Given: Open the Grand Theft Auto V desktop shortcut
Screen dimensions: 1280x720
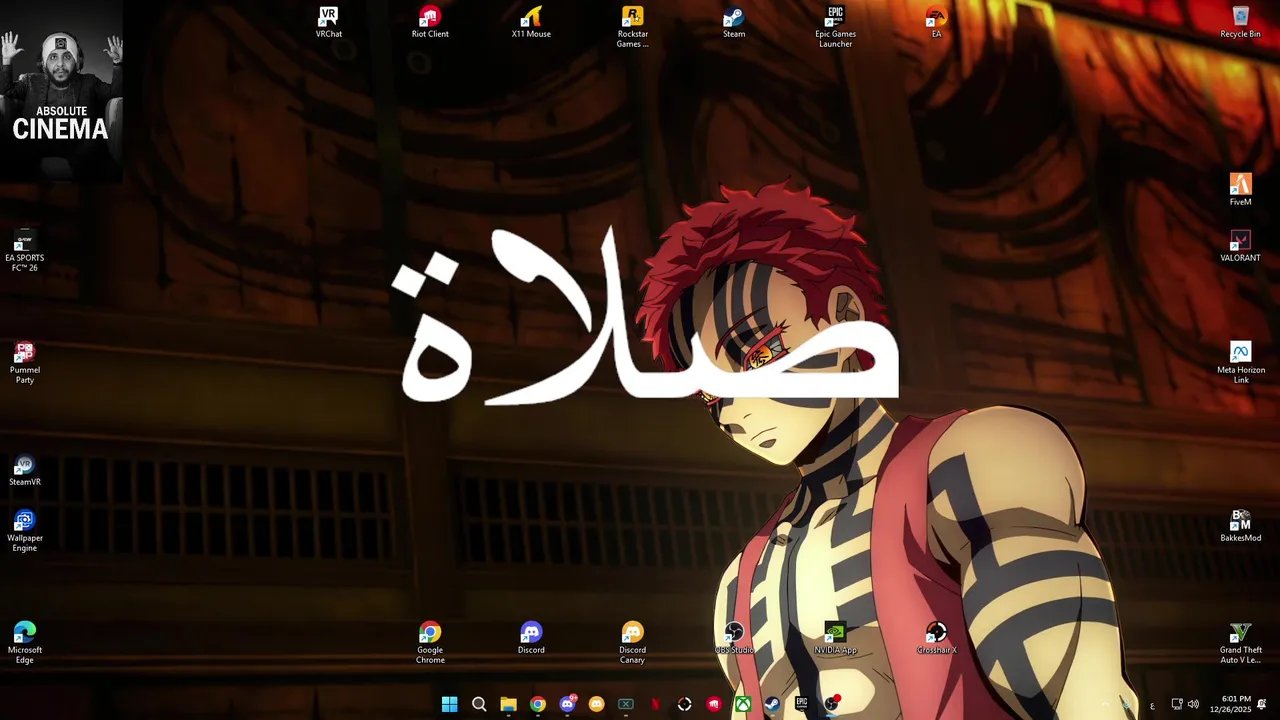Looking at the screenshot, I should tap(1240, 643).
